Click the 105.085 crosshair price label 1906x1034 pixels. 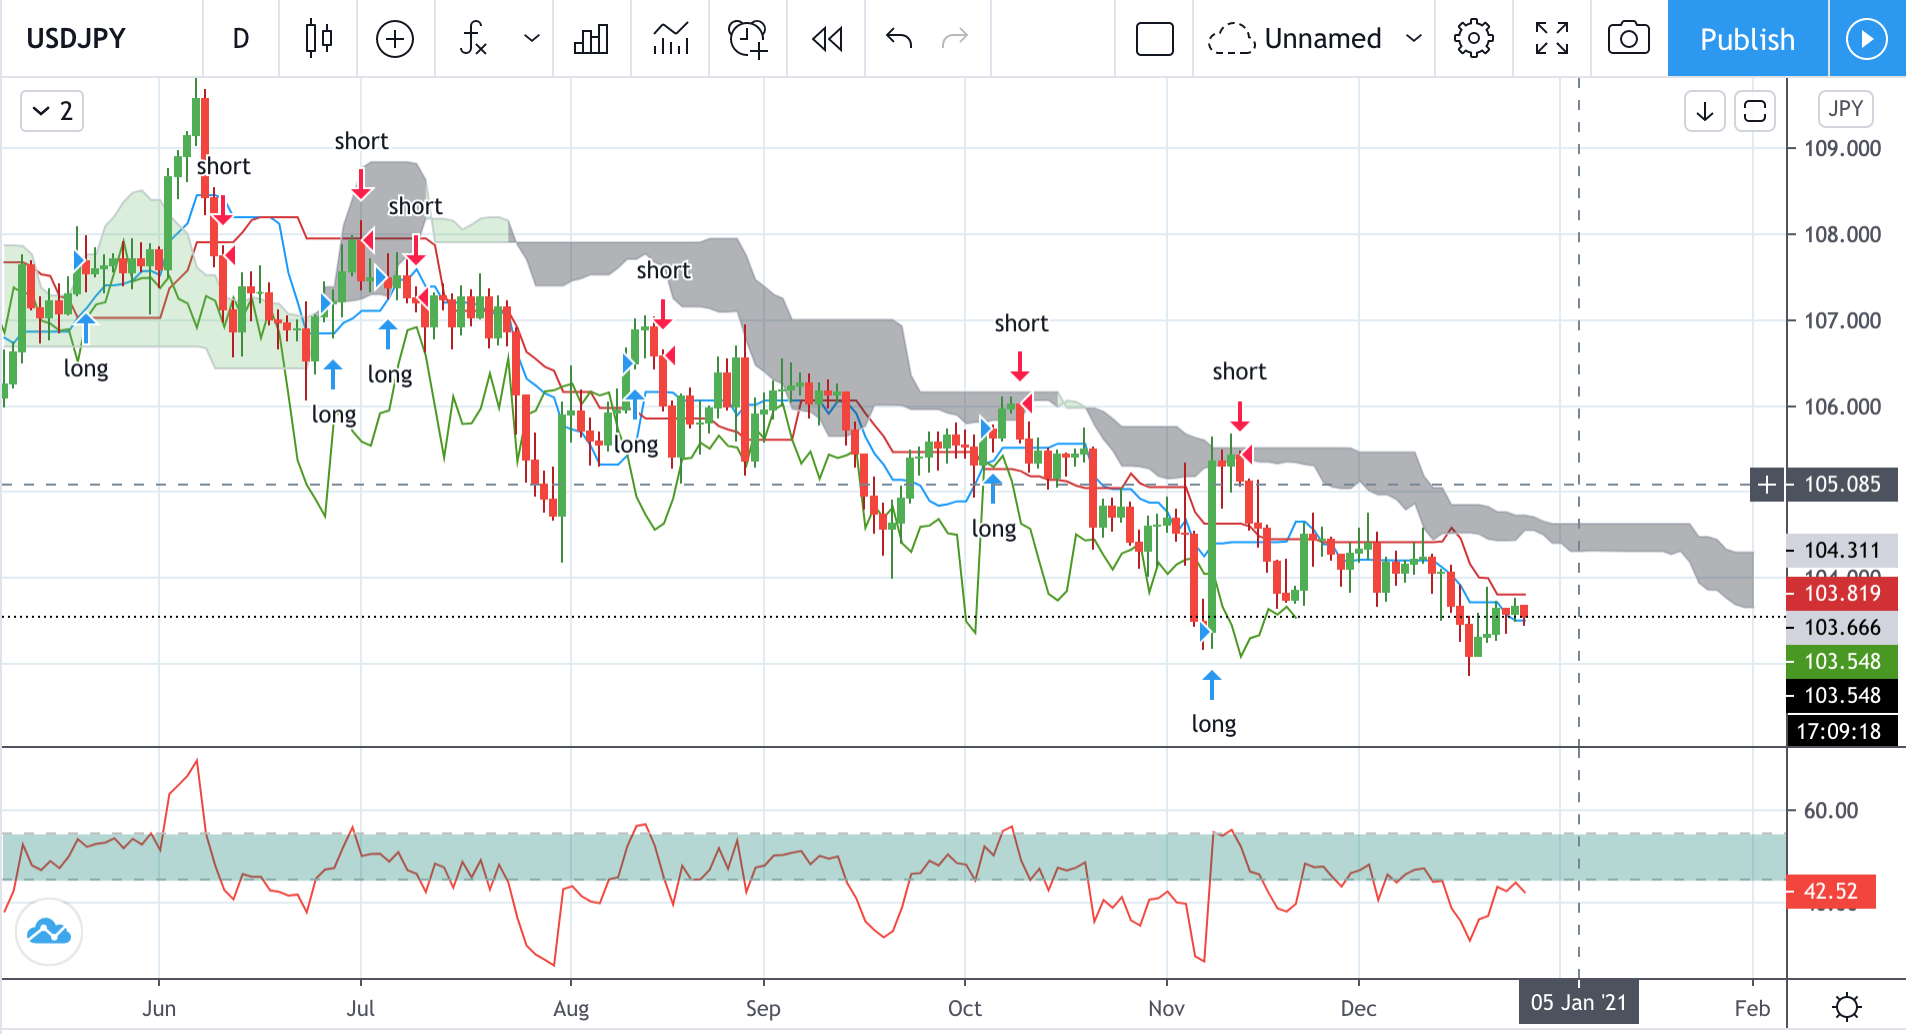[x=1842, y=485]
